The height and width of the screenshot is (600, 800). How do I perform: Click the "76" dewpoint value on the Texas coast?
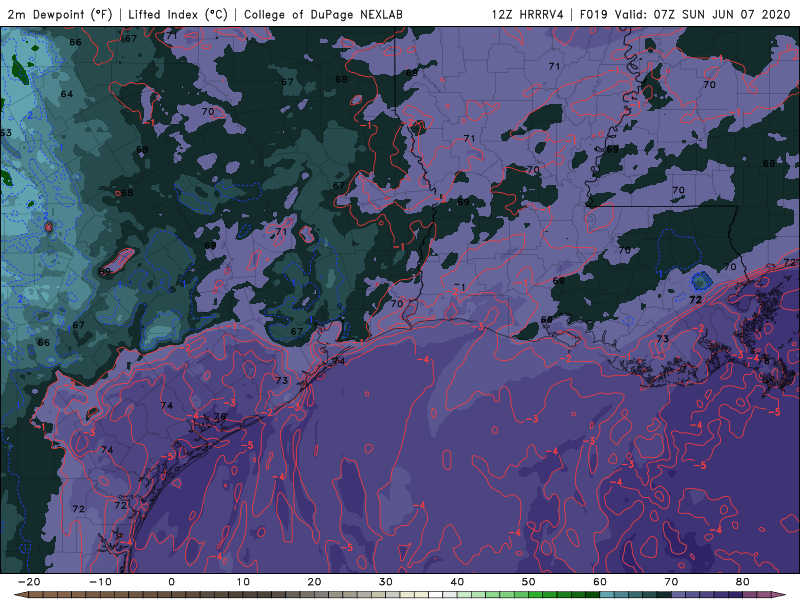220,416
